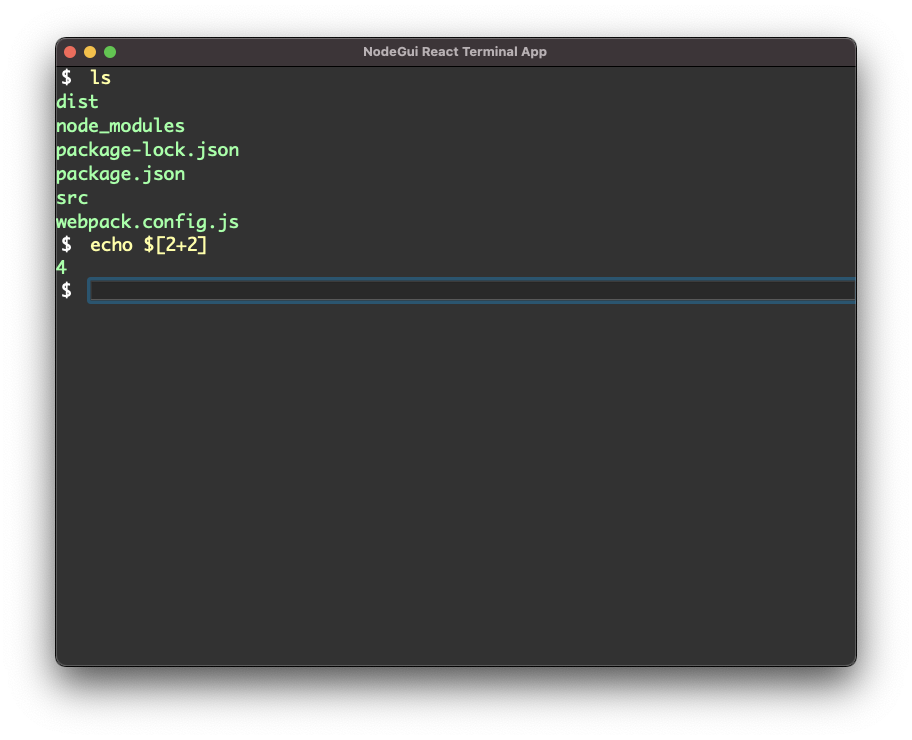Click the word echo in the command

111,245
